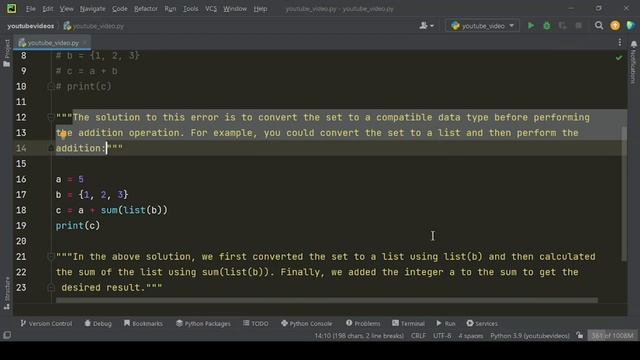Click caret position 14:10 in status bar
The width and height of the screenshot is (640, 360).
click(x=359, y=336)
